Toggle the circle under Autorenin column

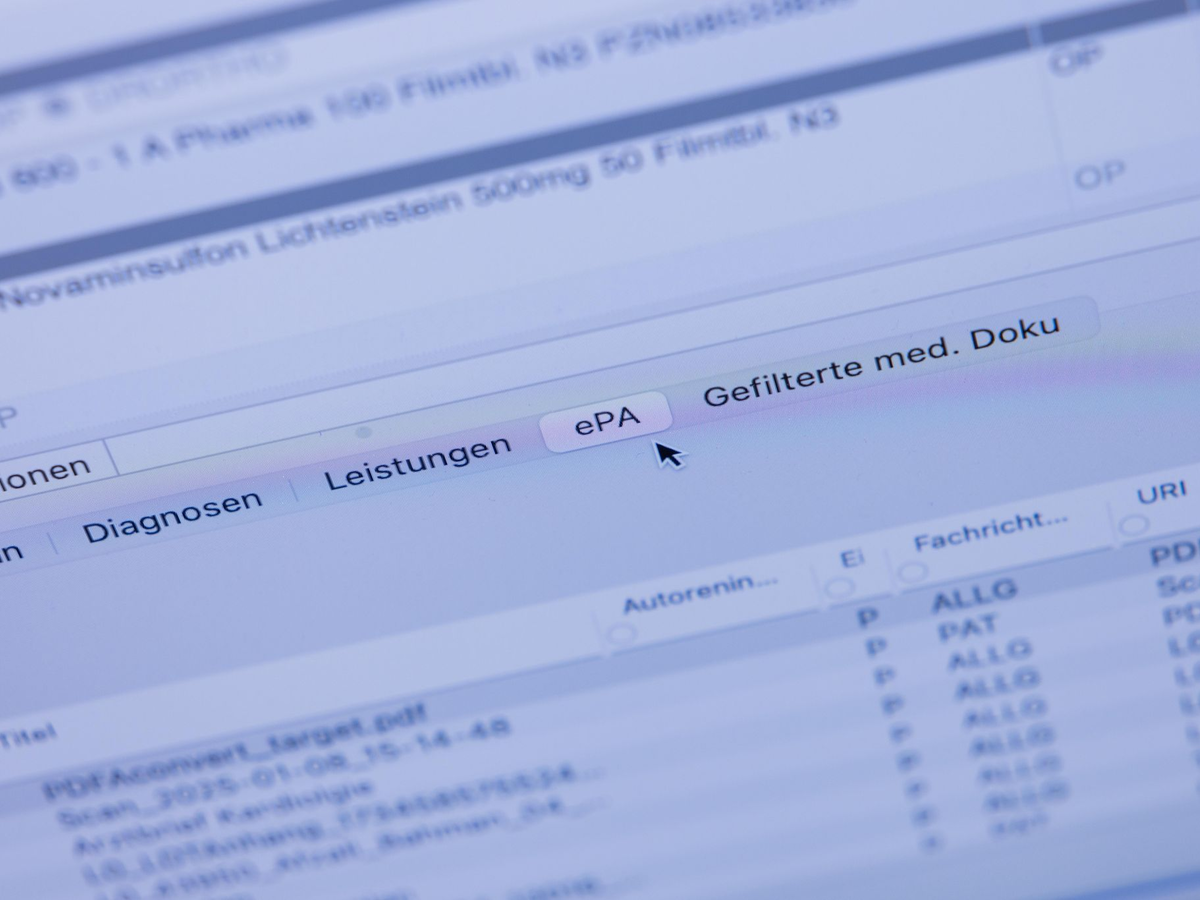[622, 633]
